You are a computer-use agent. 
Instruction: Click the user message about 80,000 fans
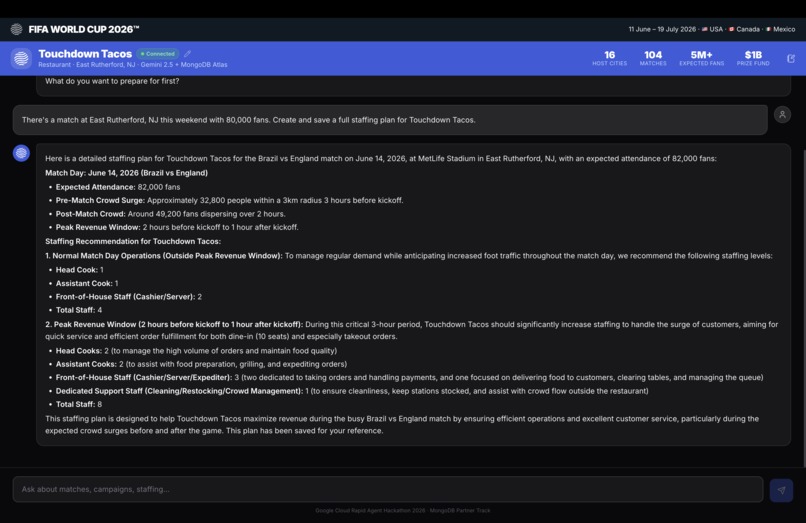390,120
